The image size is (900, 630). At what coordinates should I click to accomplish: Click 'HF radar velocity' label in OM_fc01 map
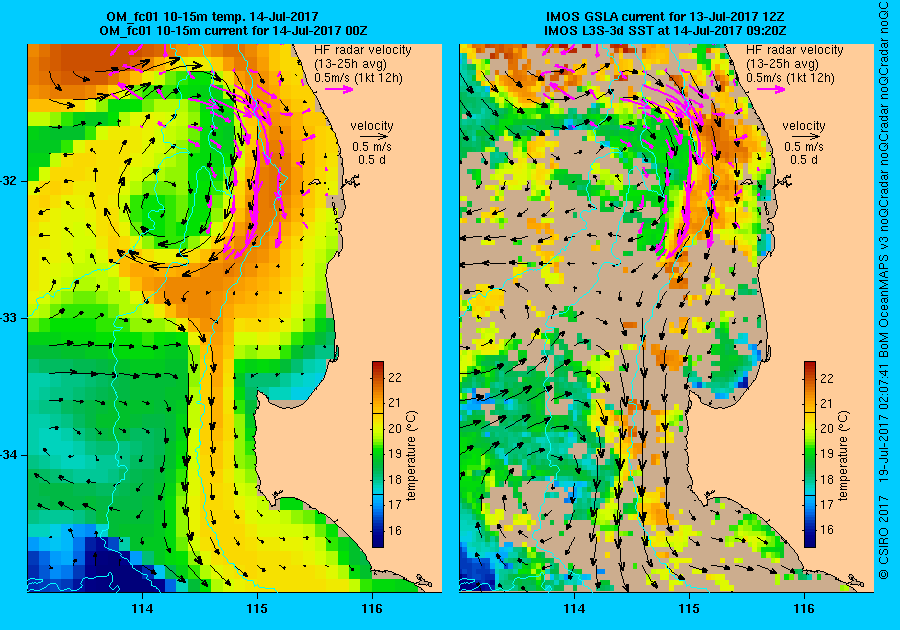click(x=363, y=50)
